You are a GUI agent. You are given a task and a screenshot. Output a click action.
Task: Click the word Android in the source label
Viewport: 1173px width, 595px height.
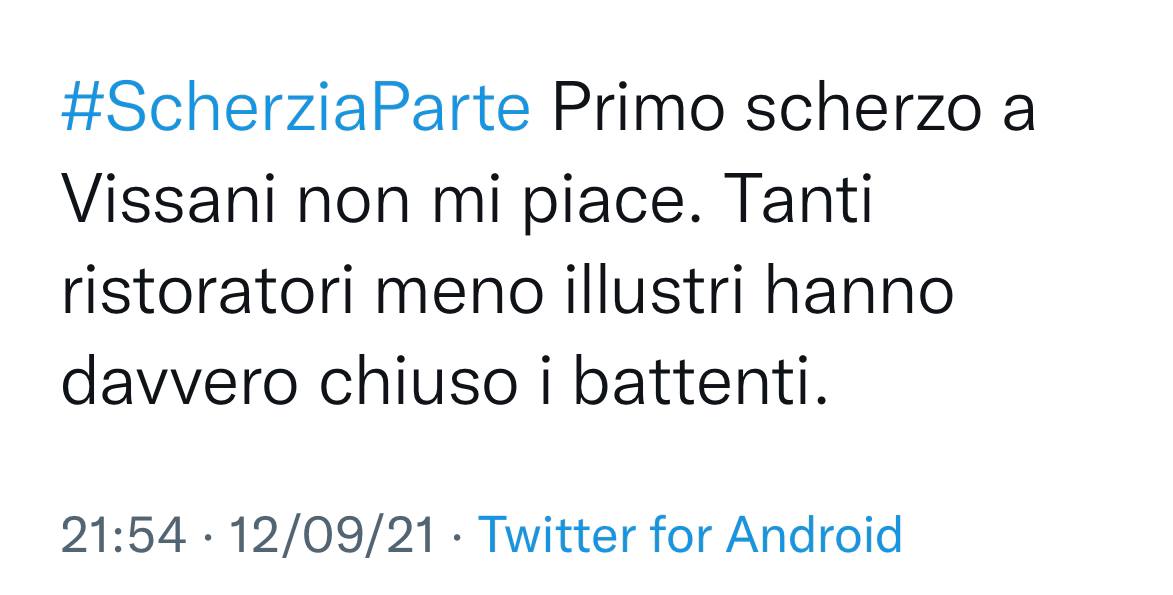pyautogui.click(x=813, y=535)
